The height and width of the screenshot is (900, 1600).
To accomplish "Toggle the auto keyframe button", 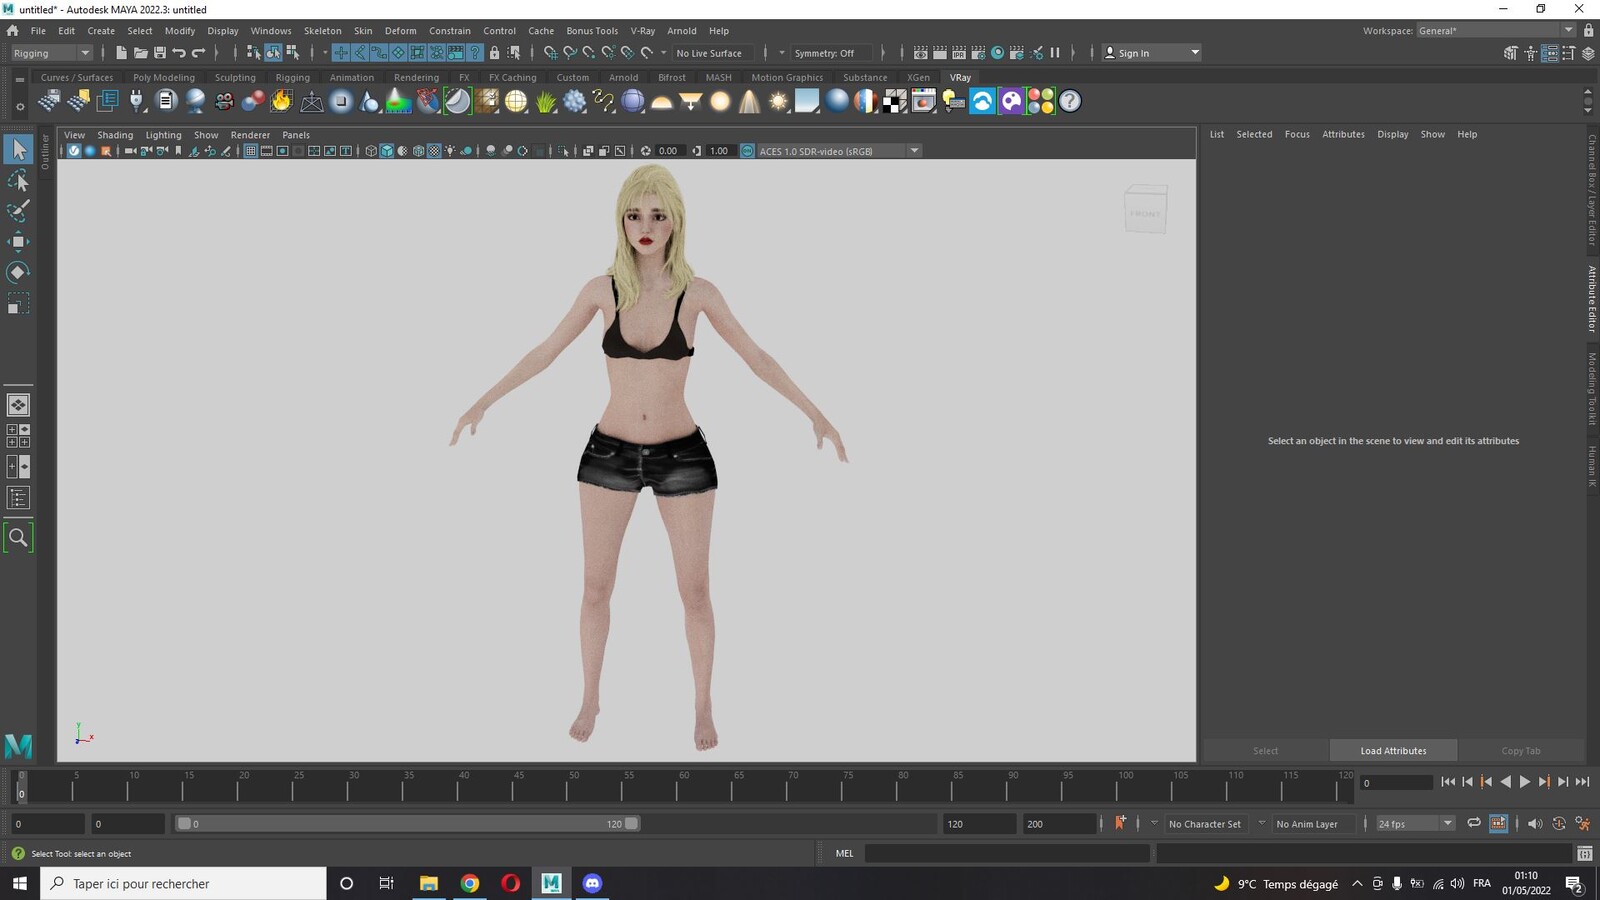I will (1120, 823).
